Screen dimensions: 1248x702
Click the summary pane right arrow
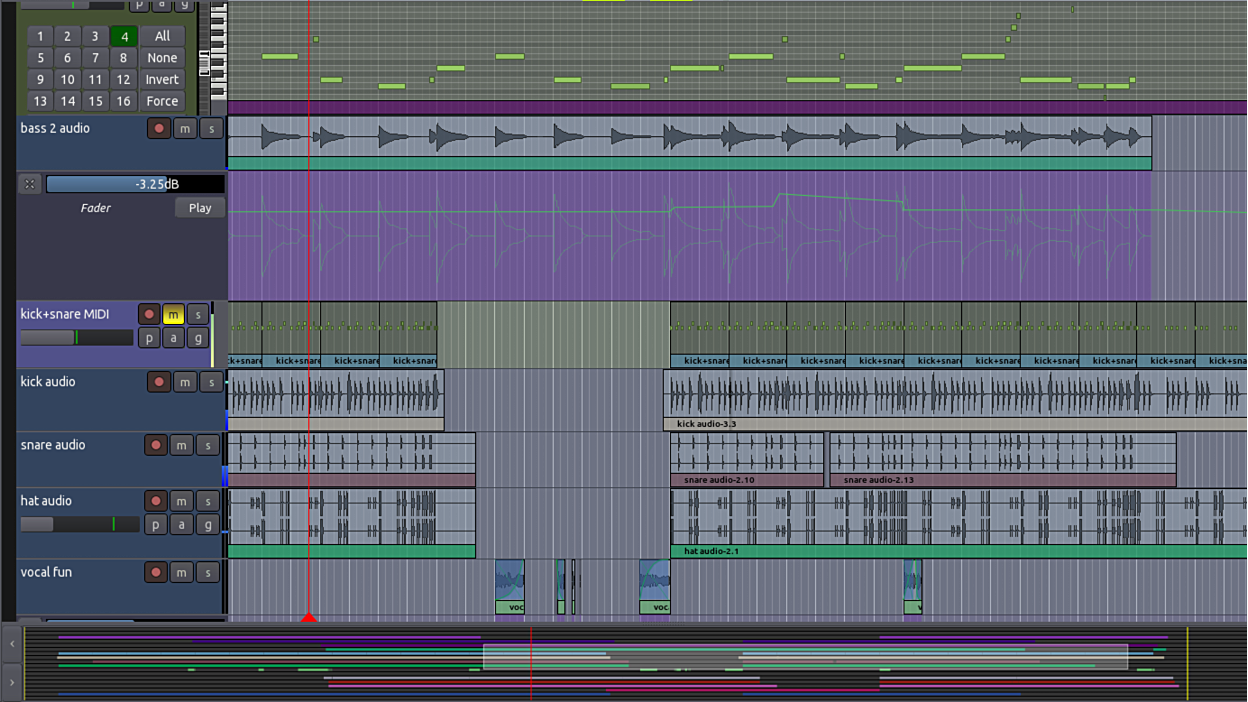tap(12, 682)
